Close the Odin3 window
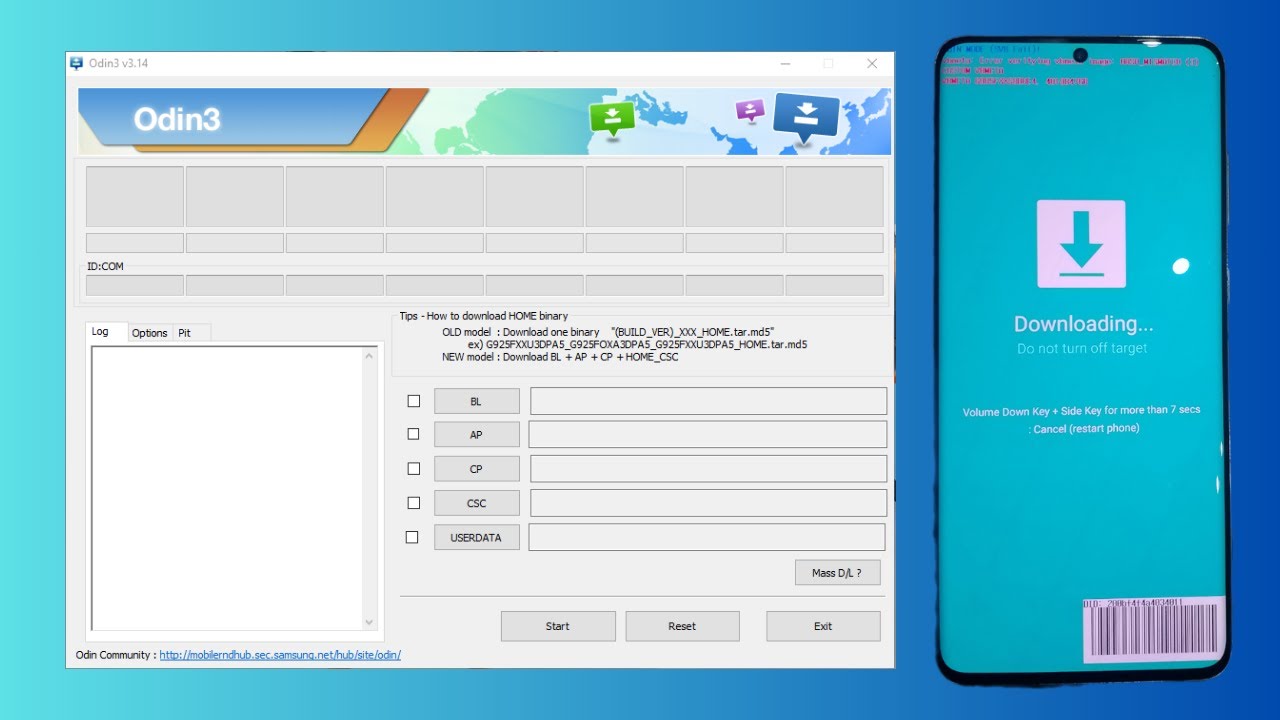 tap(872, 63)
